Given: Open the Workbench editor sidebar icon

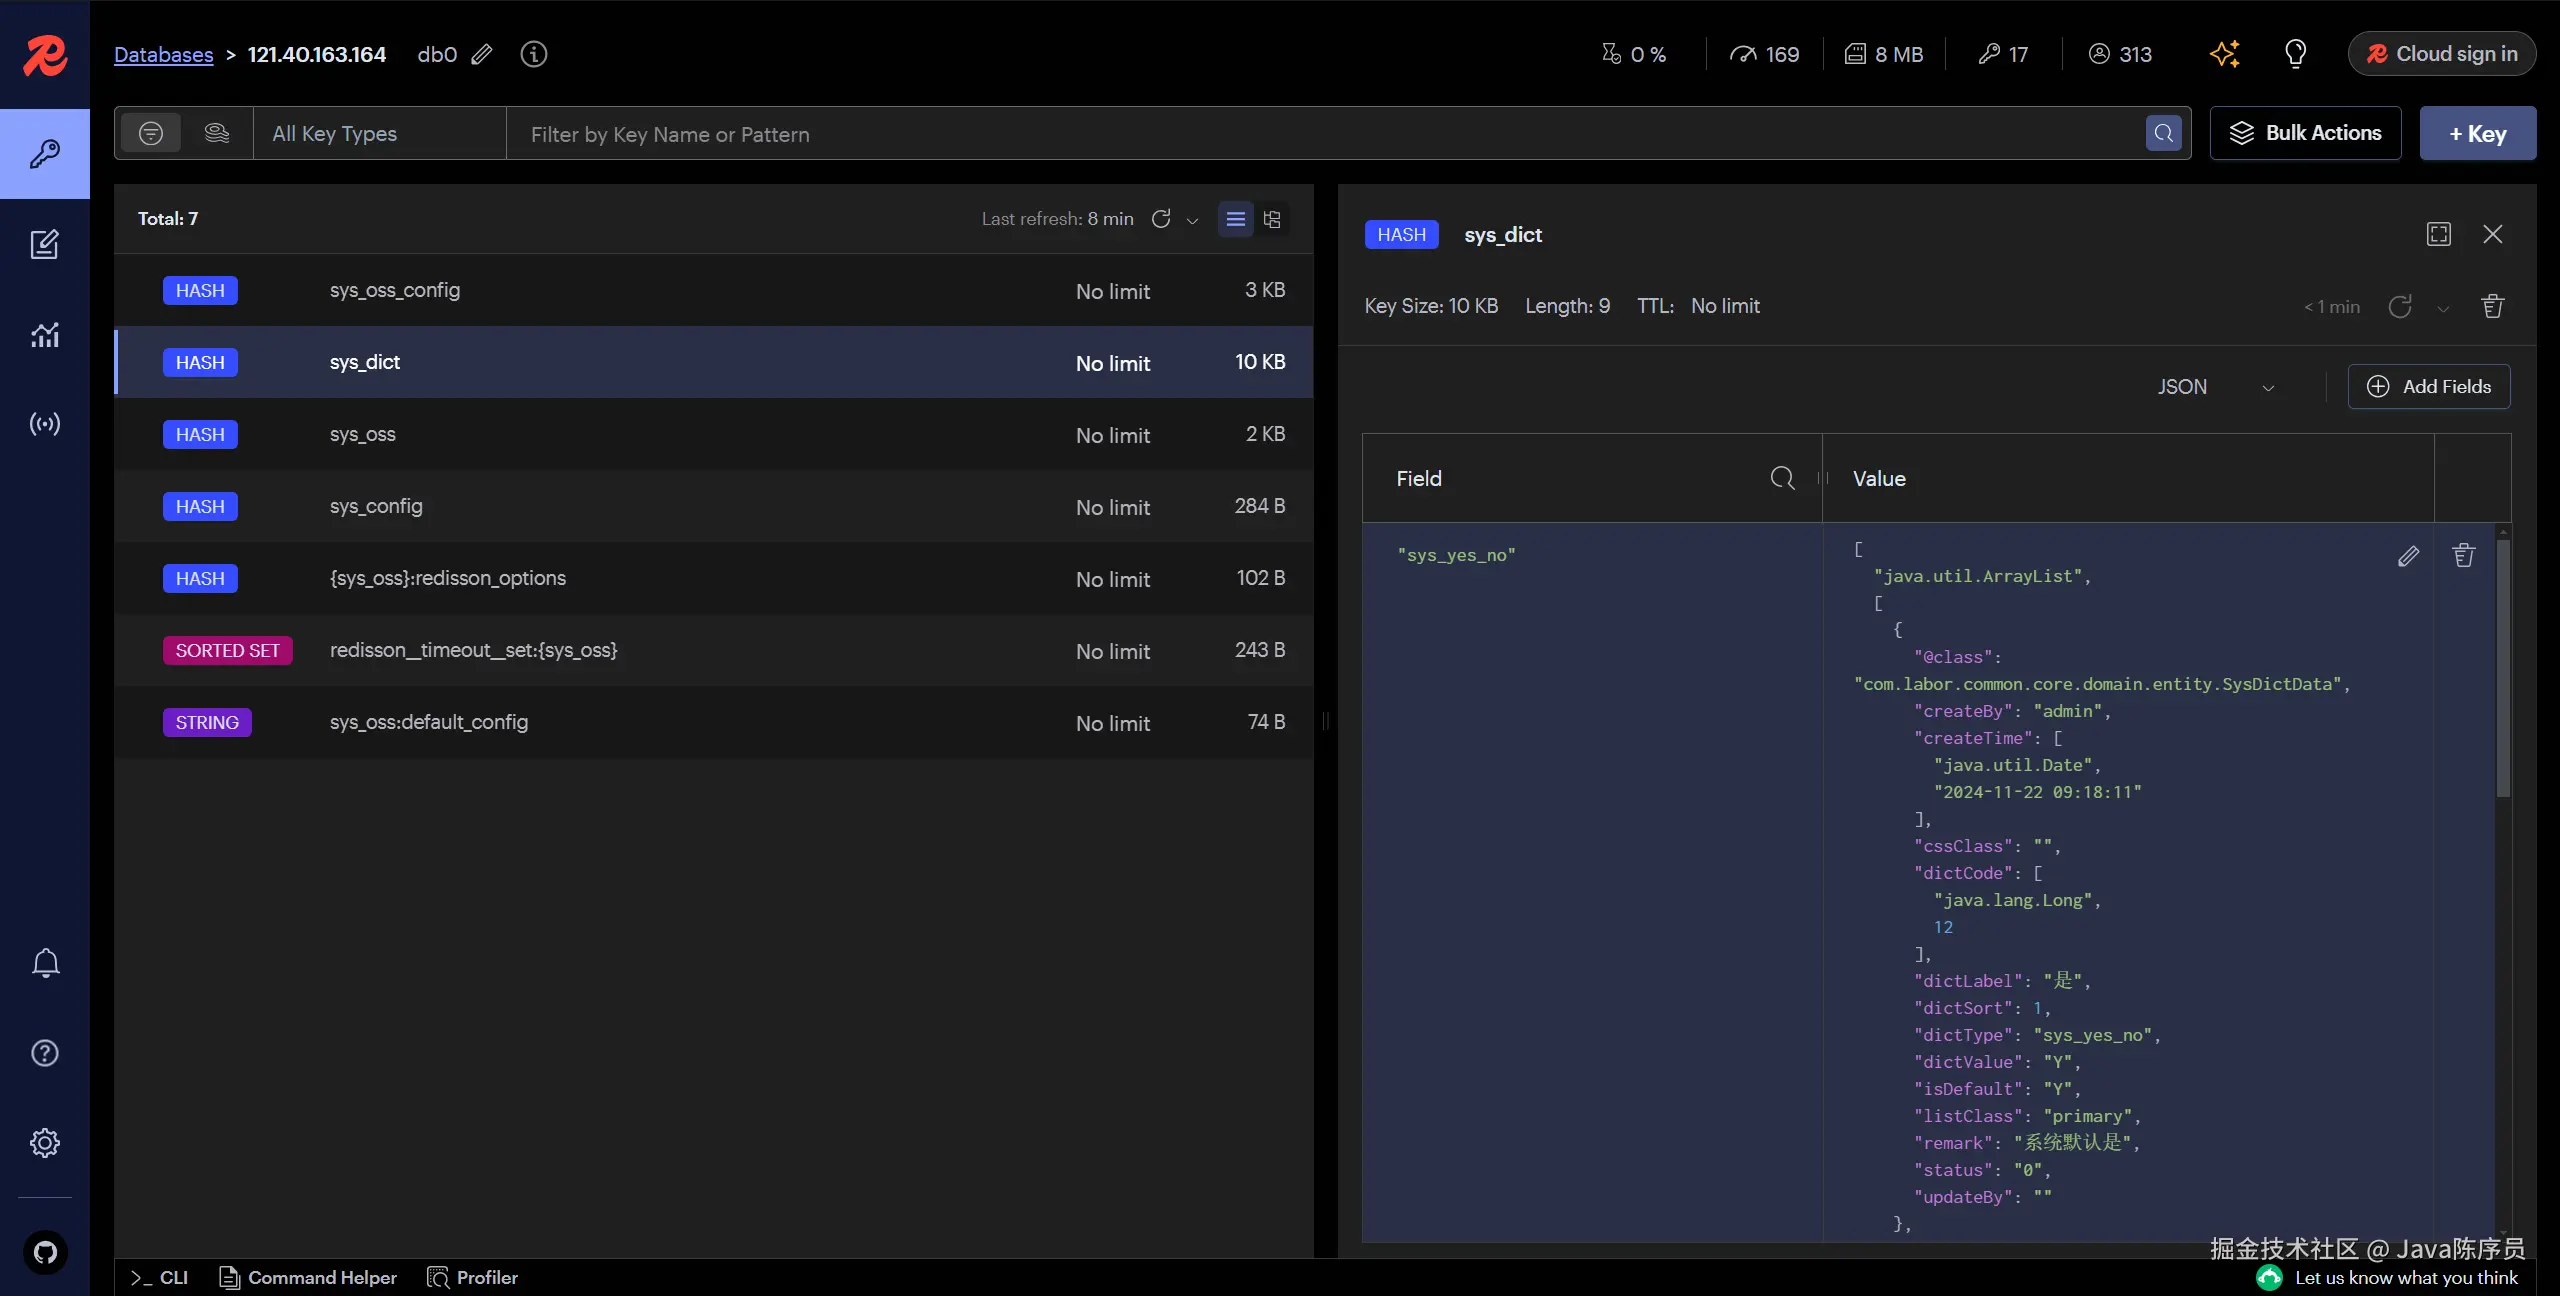Looking at the screenshot, I should click(44, 244).
